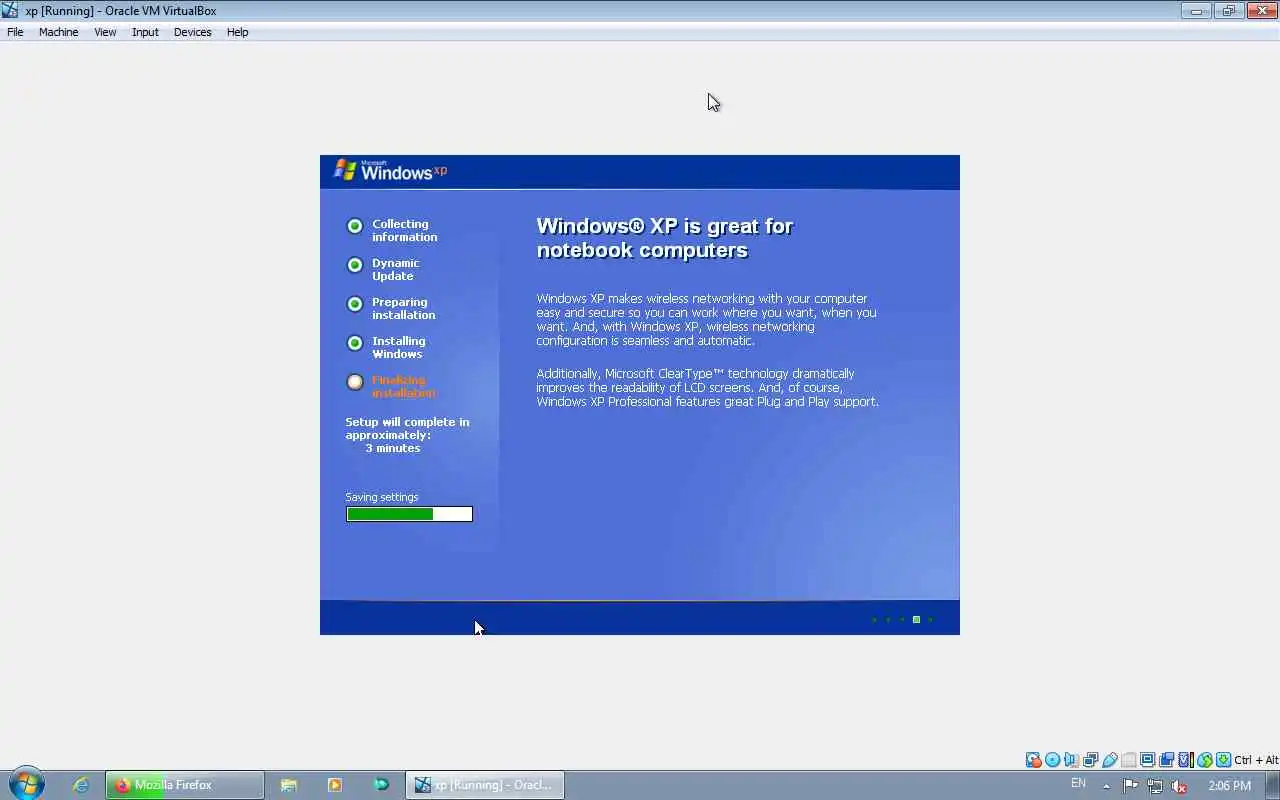Click the mouse integration indicator icon
This screenshot has width=1280, height=800.
(x=1205, y=760)
